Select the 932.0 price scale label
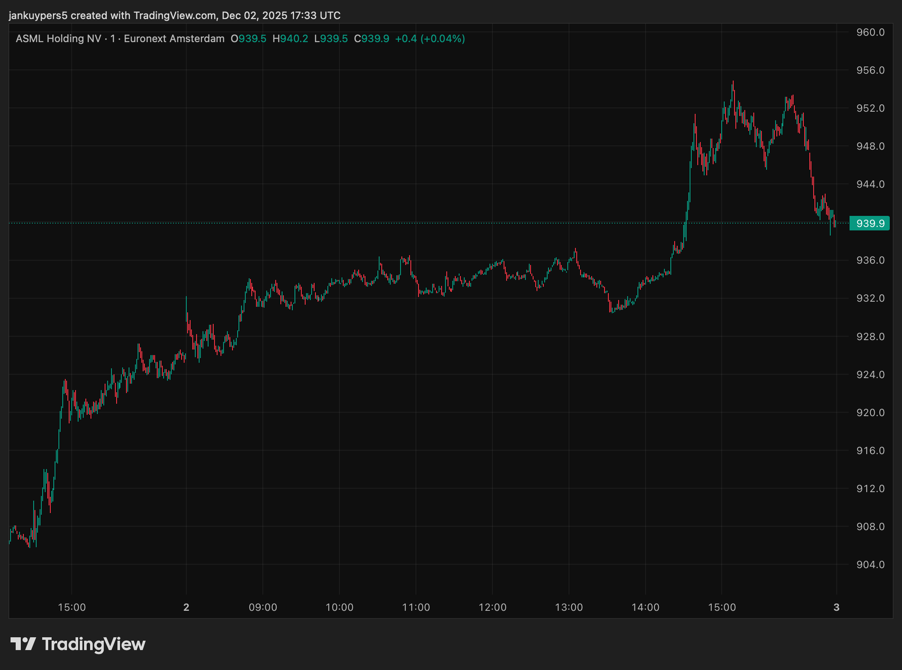Screen dimensions: 902x670 [870, 298]
